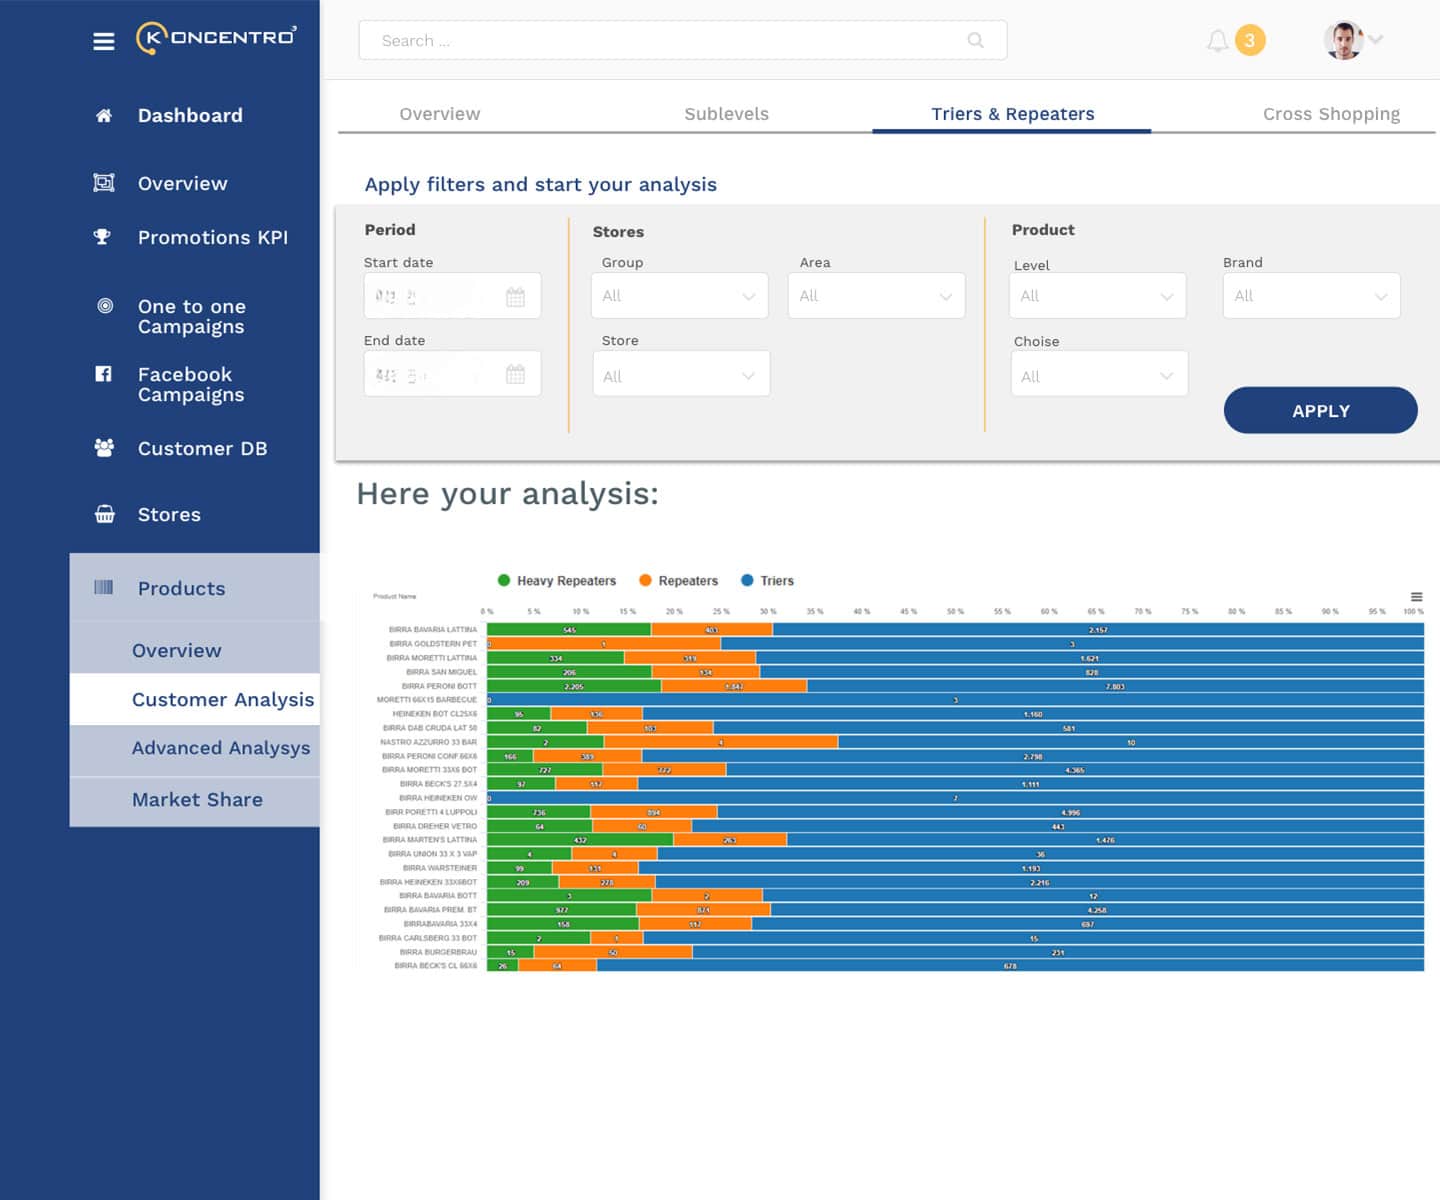1440x1200 pixels.
Task: Click the Facebook Campaigns icon
Action: (x=103, y=374)
